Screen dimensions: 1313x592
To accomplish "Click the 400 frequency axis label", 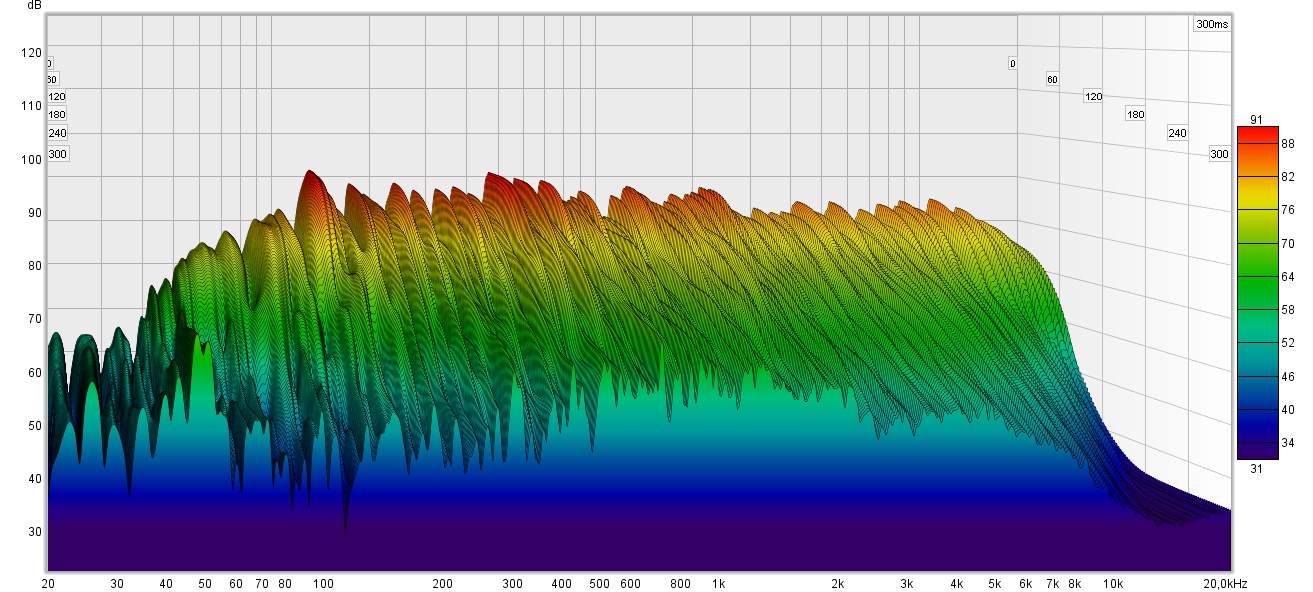I will pos(561,583).
